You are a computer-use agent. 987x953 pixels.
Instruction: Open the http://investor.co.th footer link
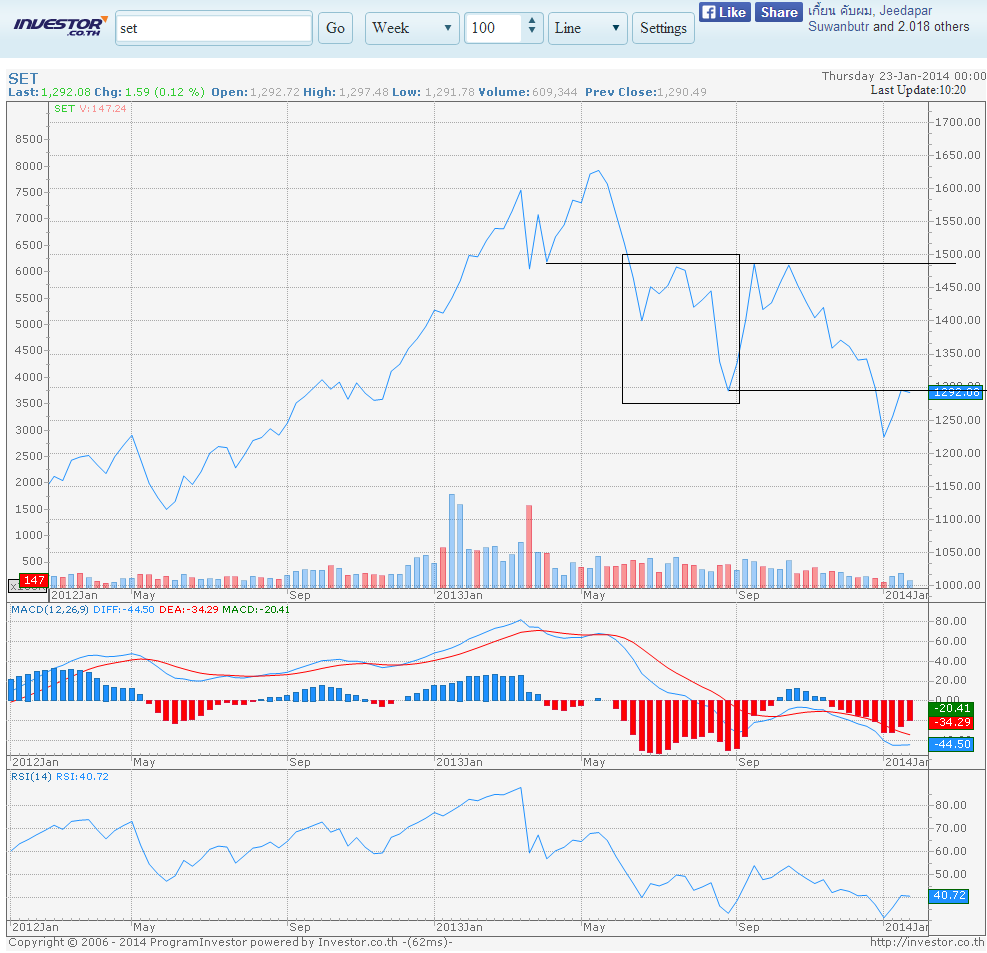coord(927,942)
